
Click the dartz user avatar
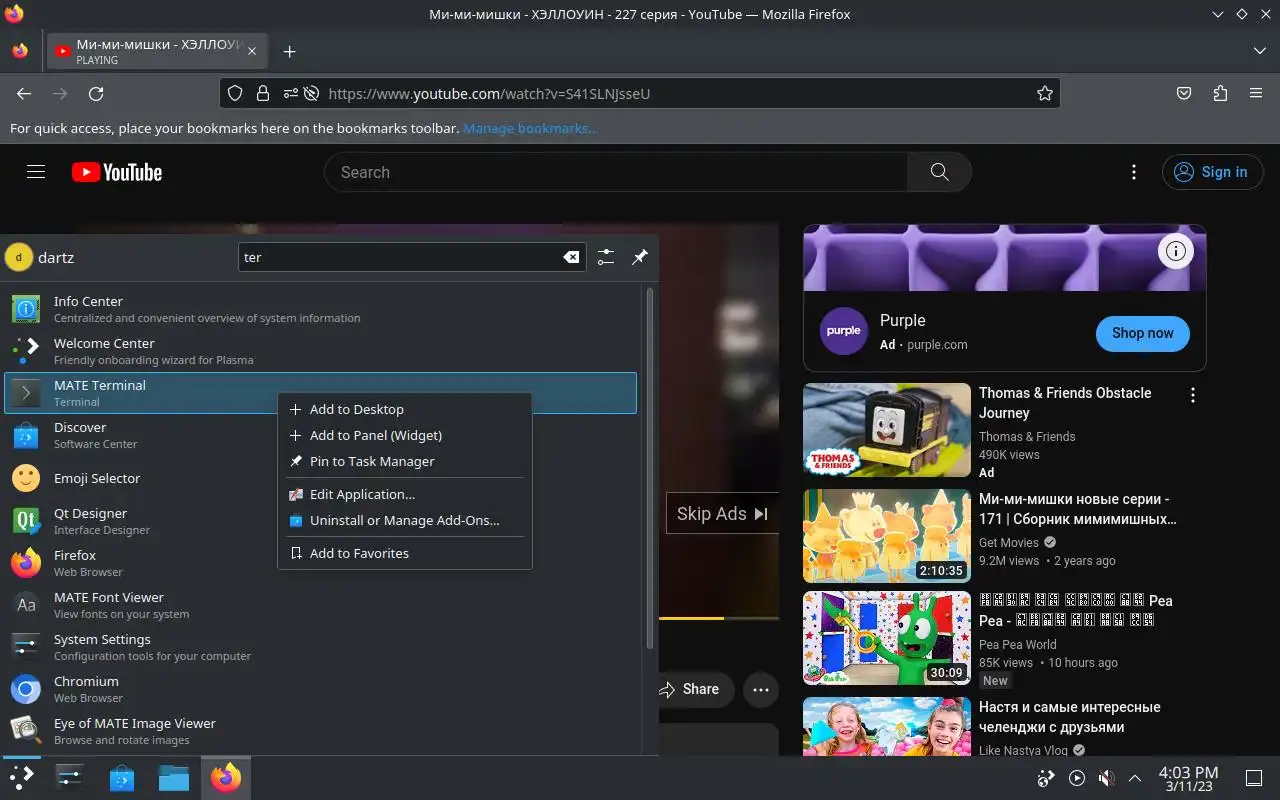(x=19, y=257)
